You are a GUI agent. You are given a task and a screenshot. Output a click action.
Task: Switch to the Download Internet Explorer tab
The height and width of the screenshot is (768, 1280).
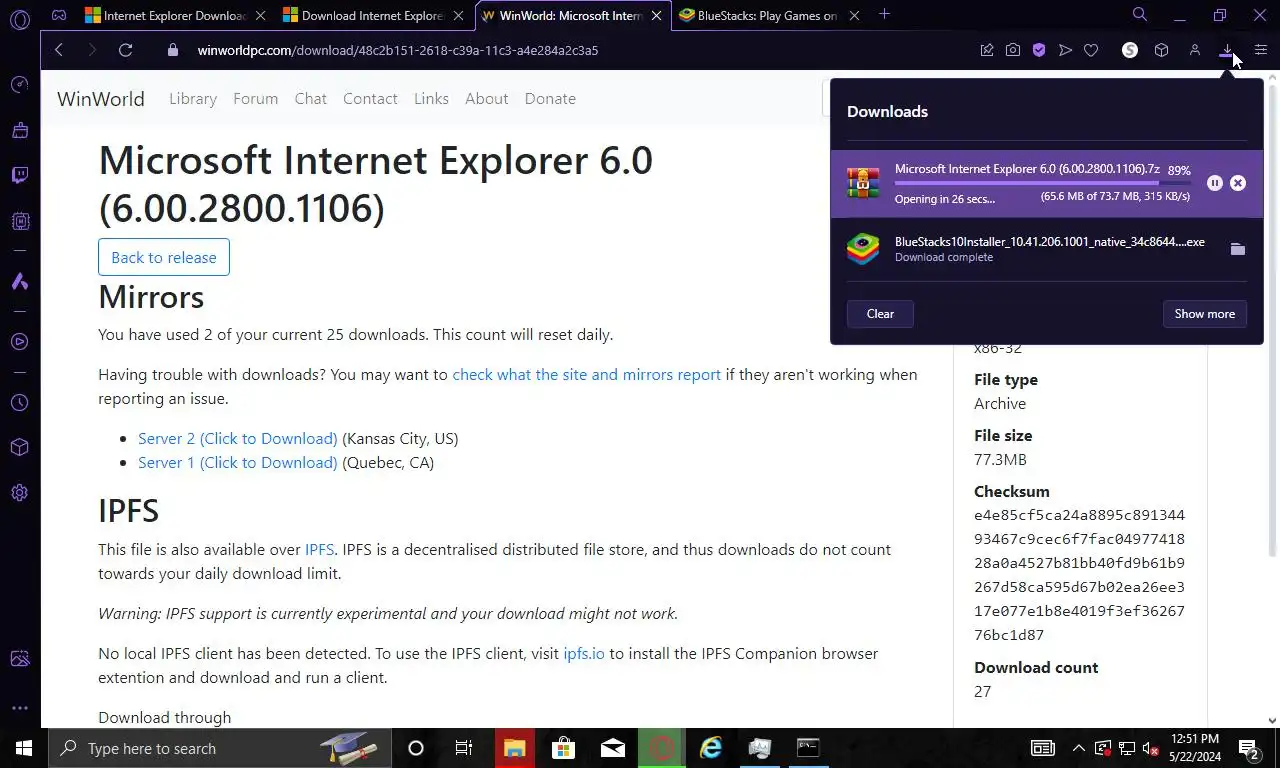(371, 15)
